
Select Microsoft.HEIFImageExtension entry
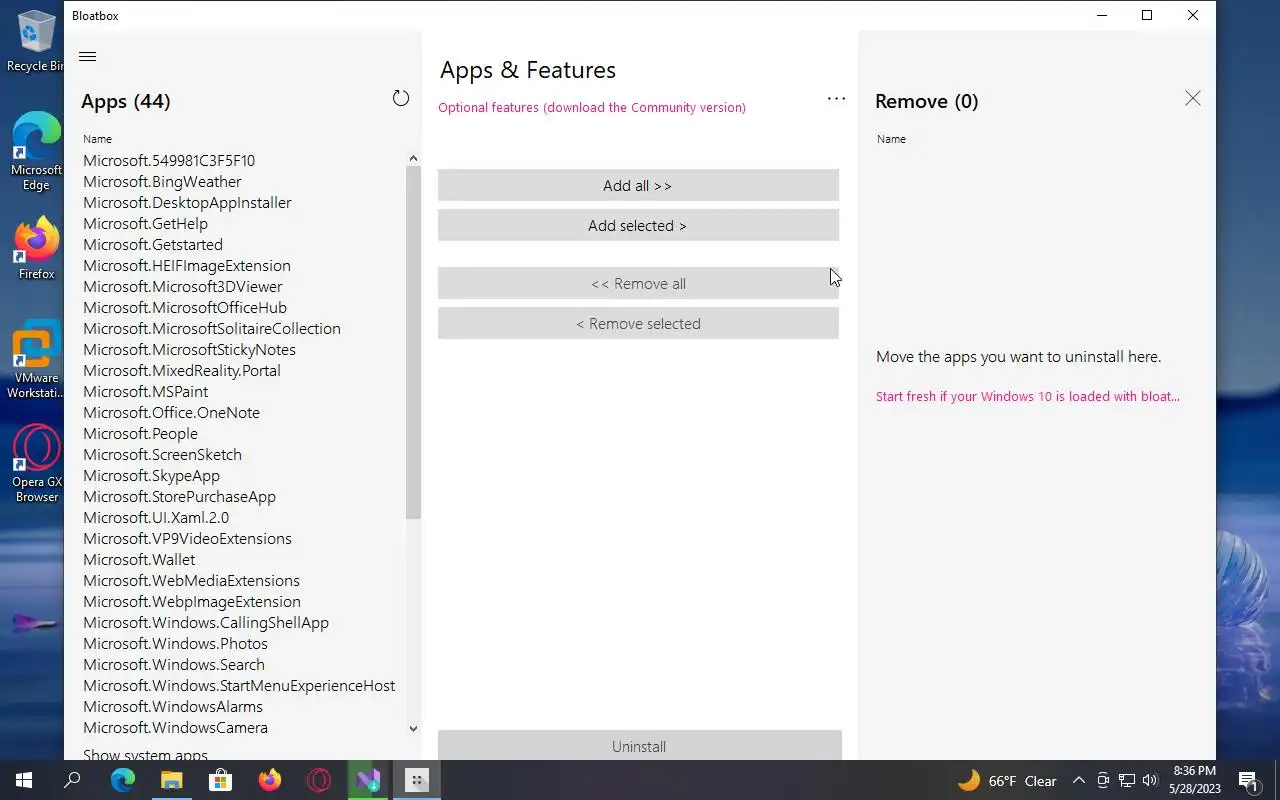click(187, 265)
